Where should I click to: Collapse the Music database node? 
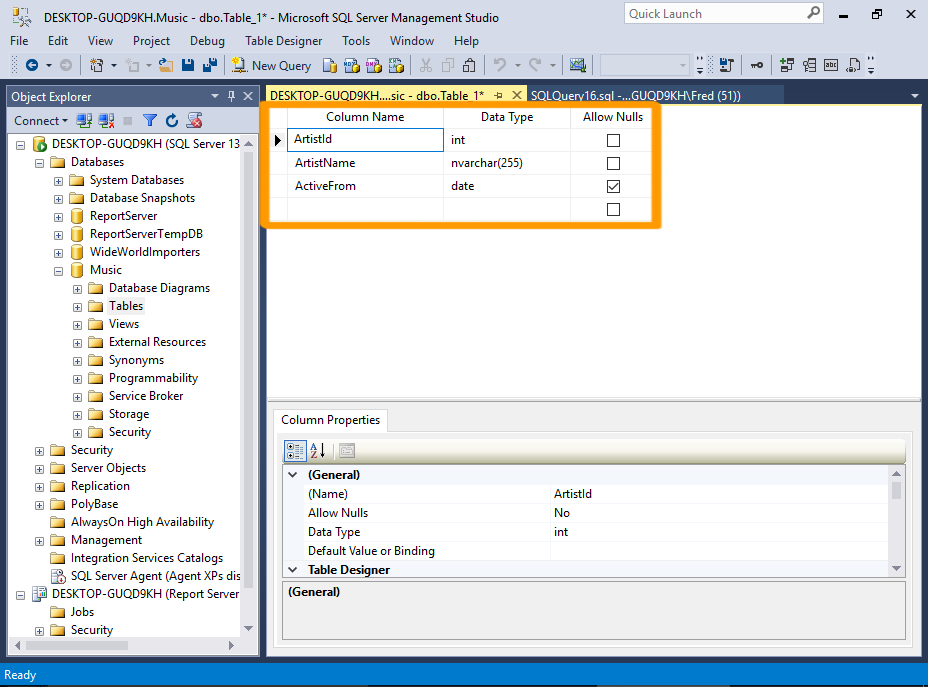pyautogui.click(x=58, y=270)
